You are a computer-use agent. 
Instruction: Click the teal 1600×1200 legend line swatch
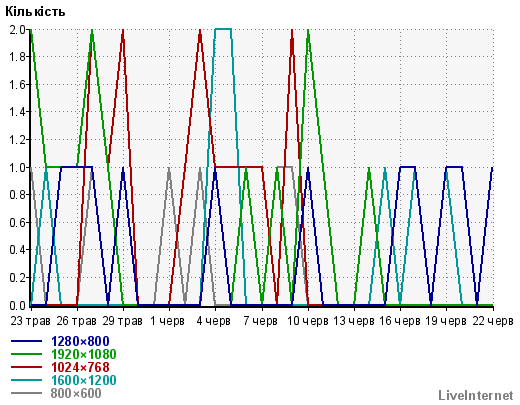pyautogui.click(x=27, y=380)
